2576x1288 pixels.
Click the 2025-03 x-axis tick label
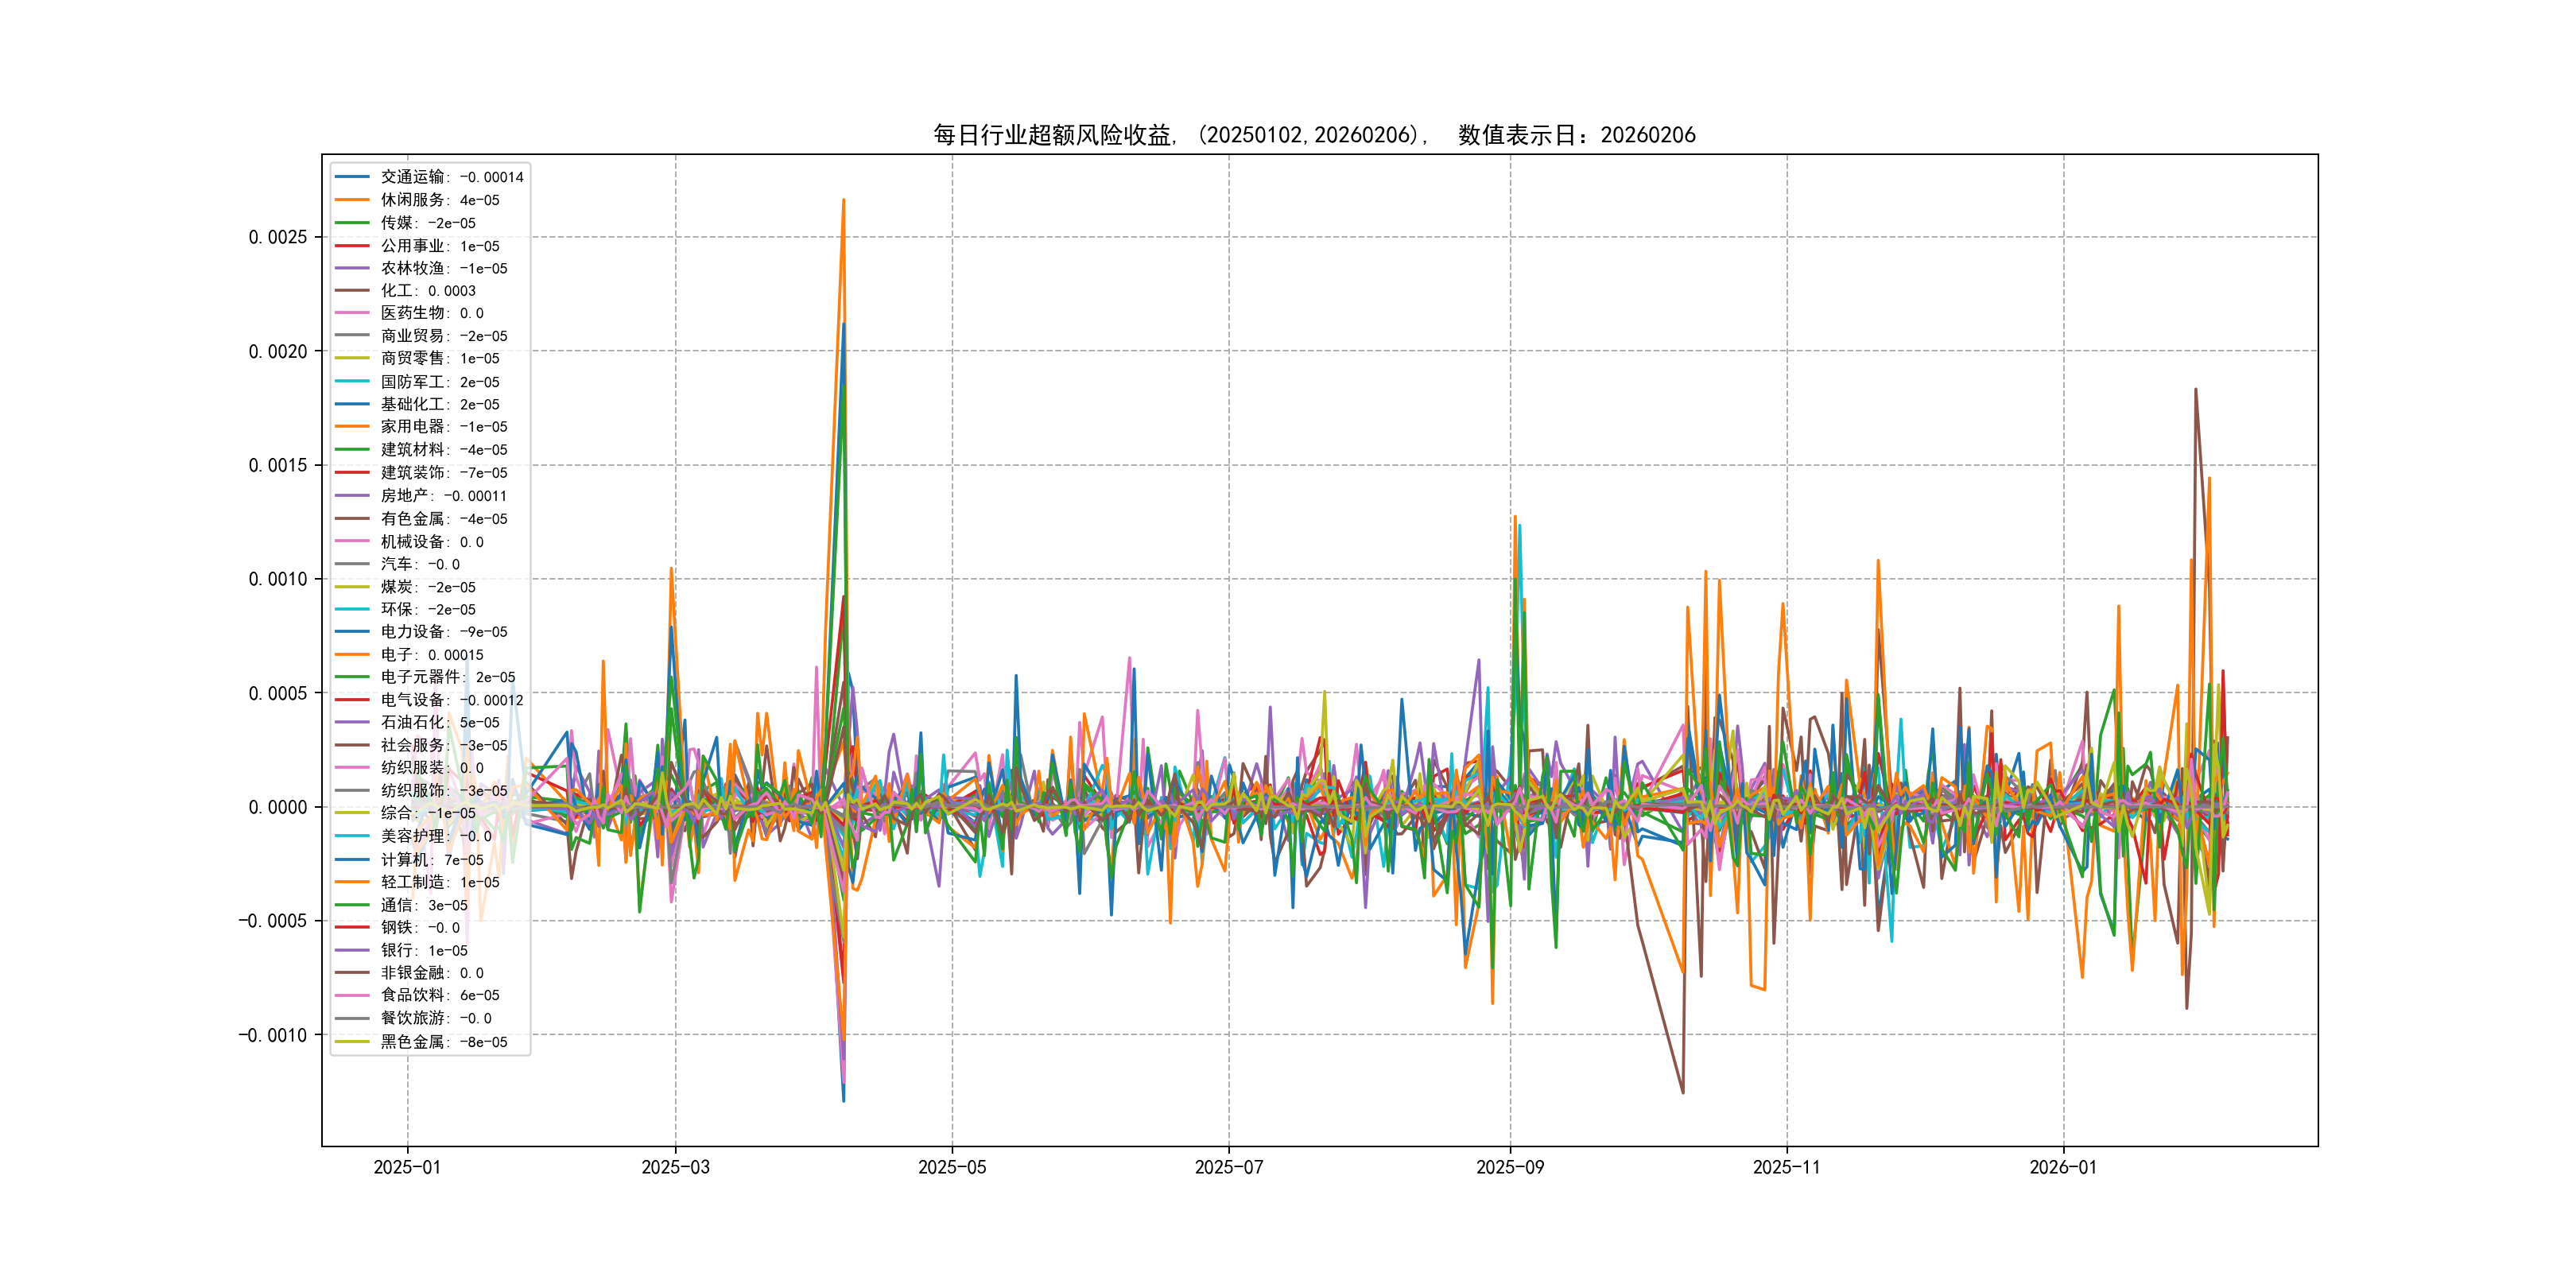[x=675, y=1167]
